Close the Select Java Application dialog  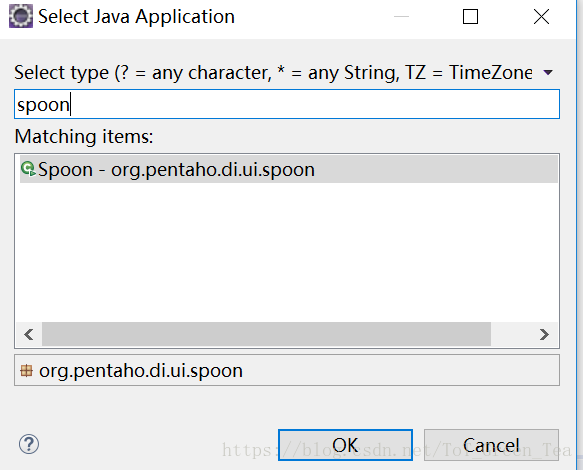[541, 16]
